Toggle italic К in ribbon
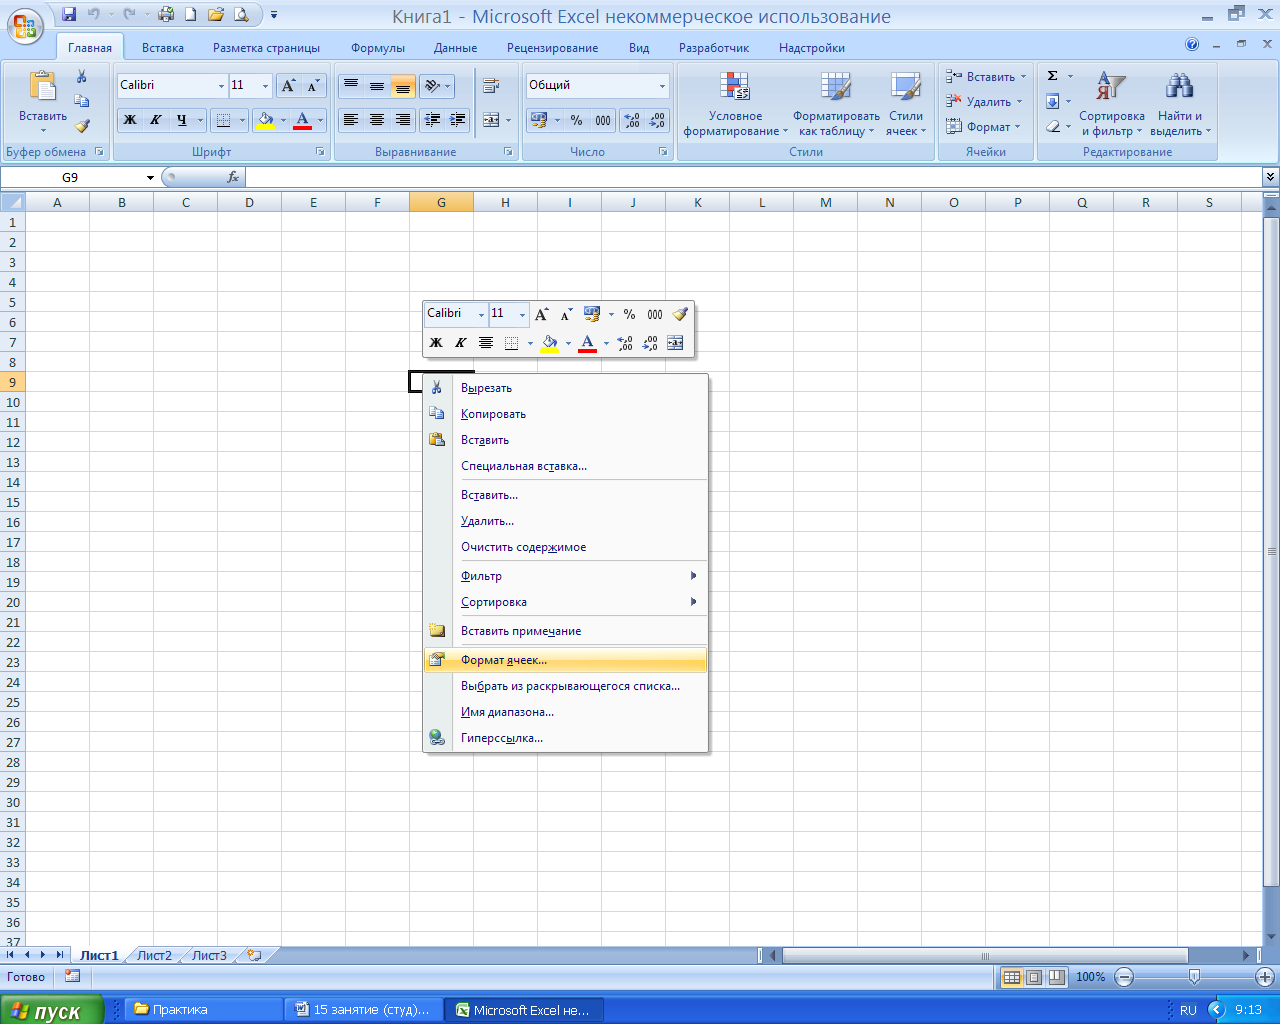 [x=156, y=120]
